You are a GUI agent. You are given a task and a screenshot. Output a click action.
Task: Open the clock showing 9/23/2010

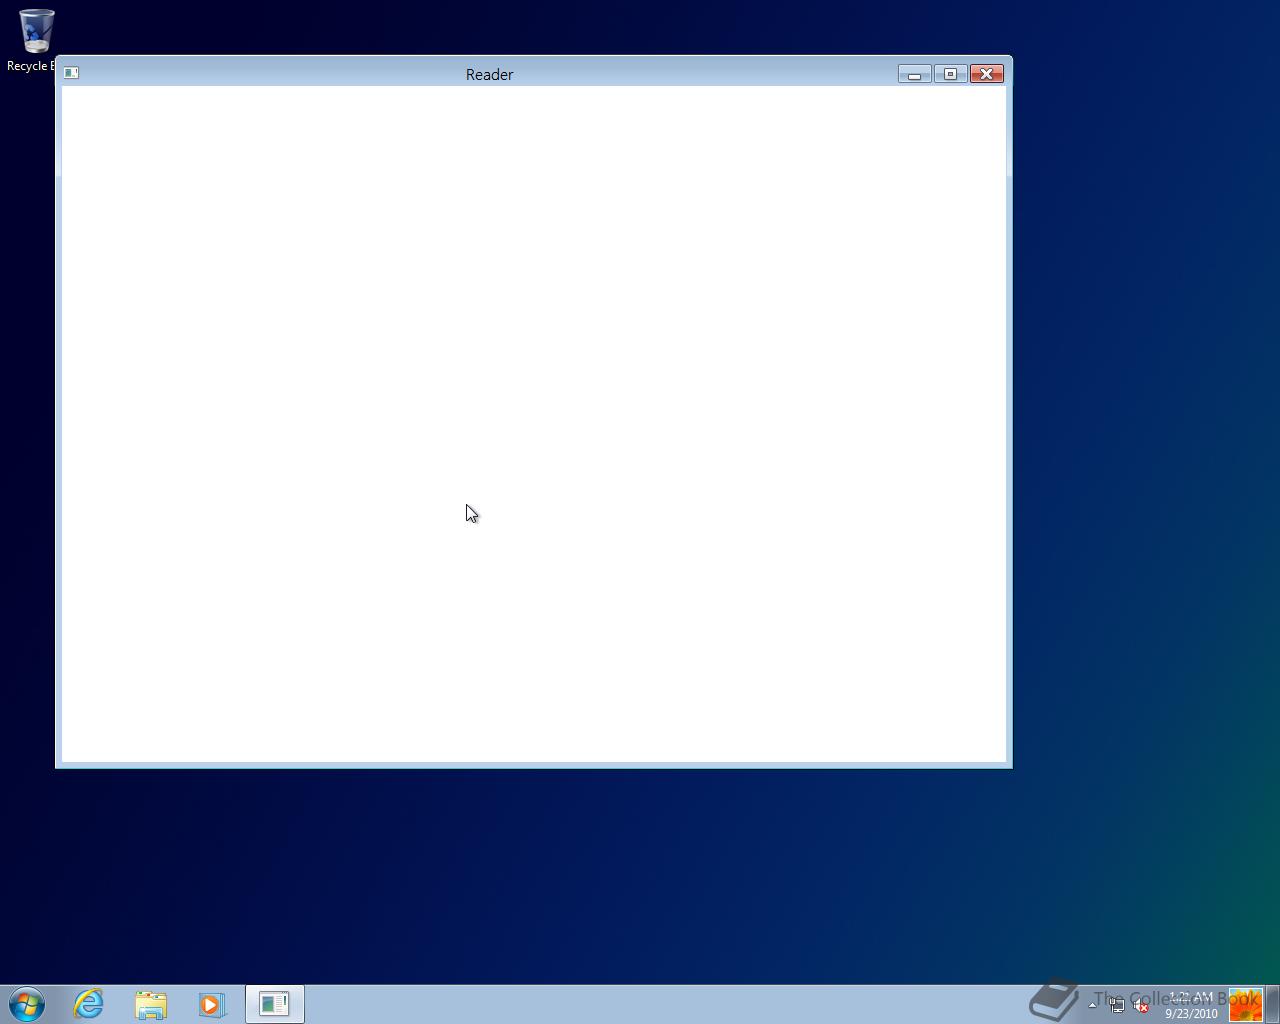[1191, 1005]
